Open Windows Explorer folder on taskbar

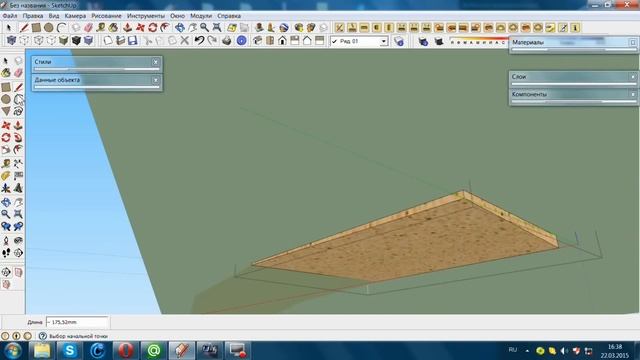[42, 351]
